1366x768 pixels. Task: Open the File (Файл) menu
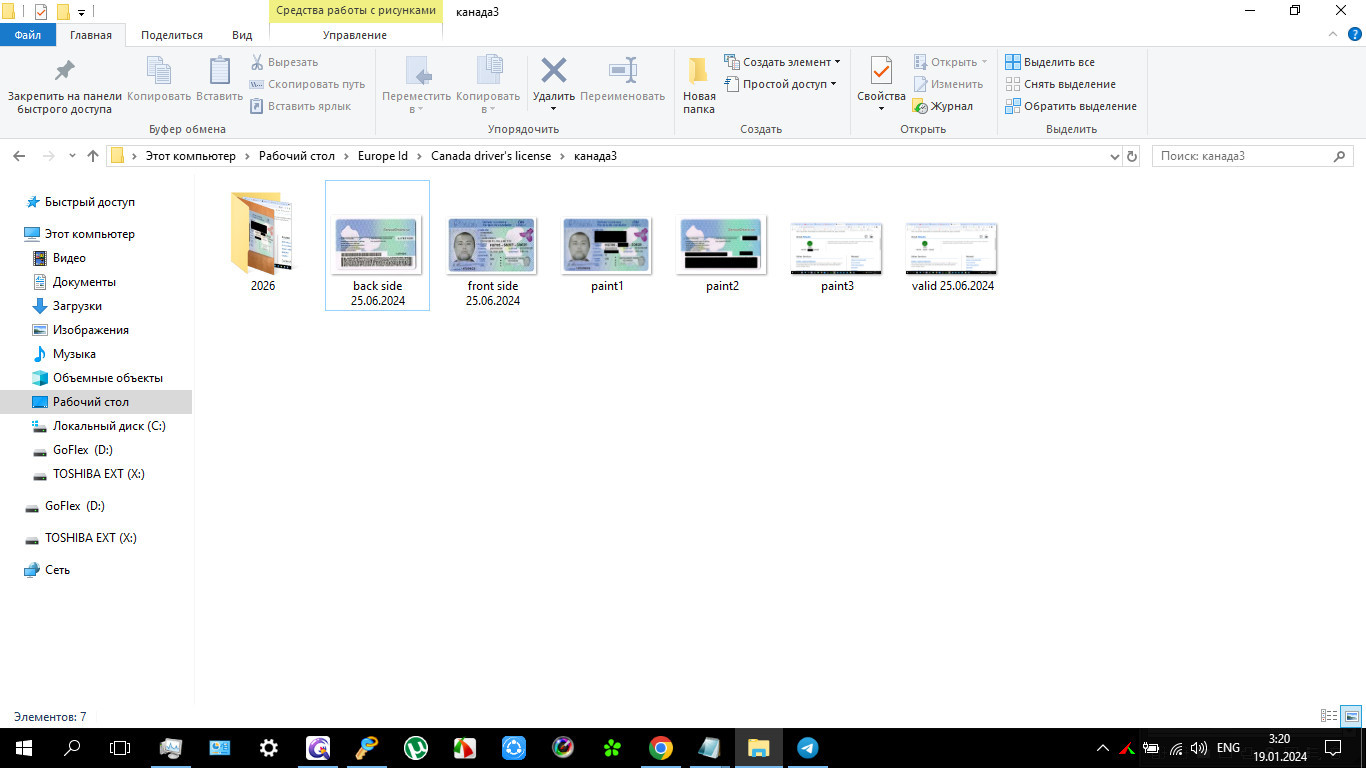28,35
